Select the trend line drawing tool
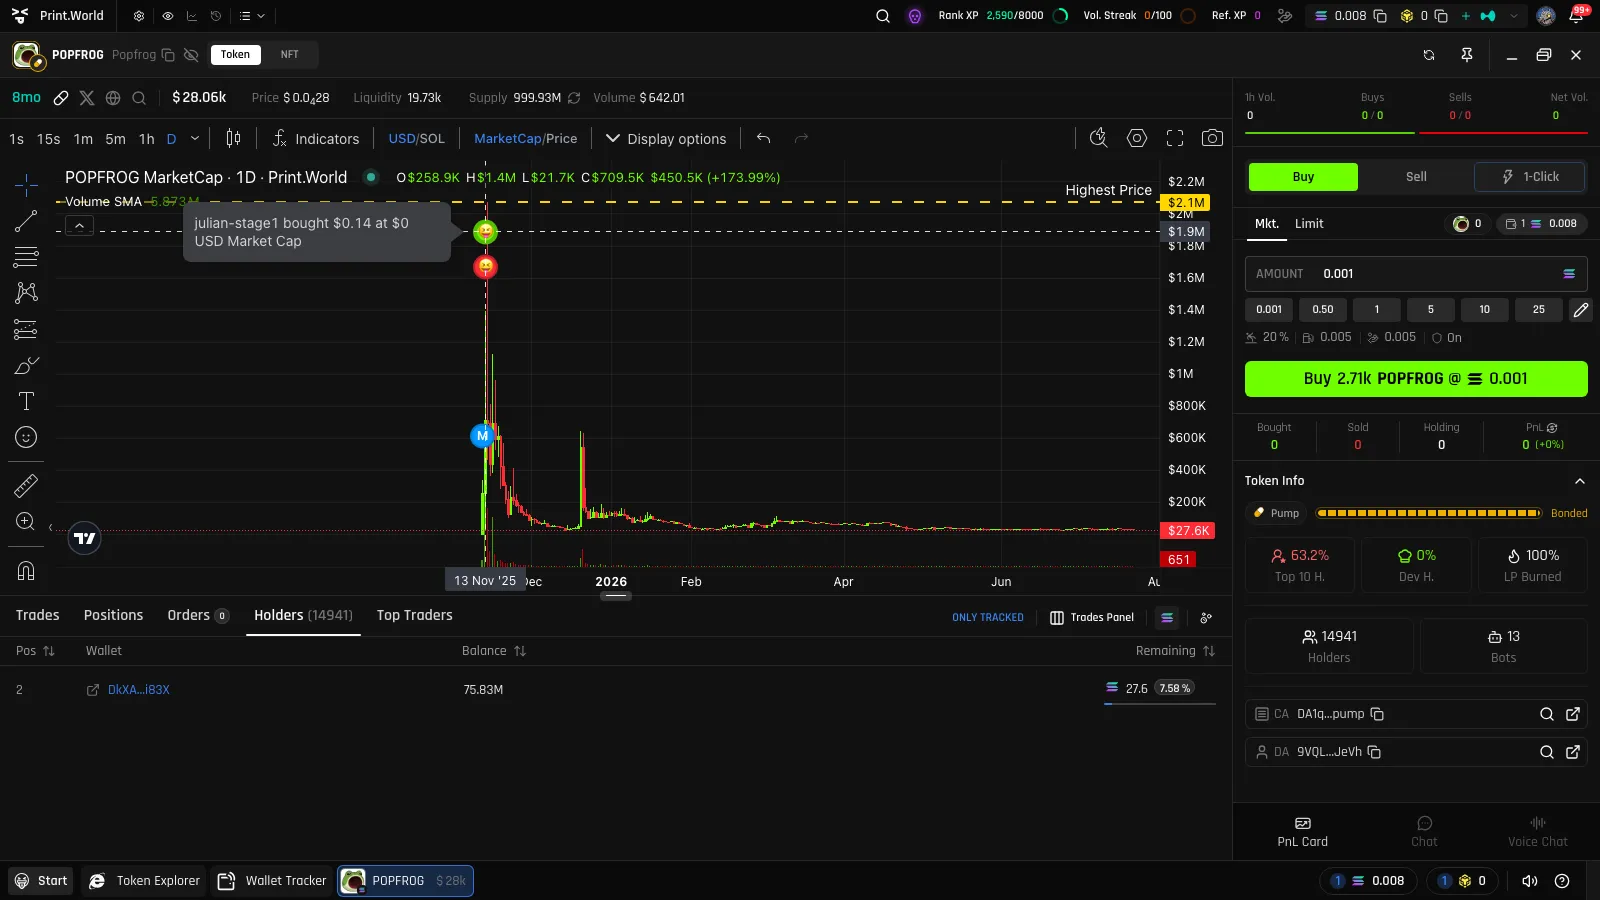Image resolution: width=1600 pixels, height=900 pixels. 26,221
